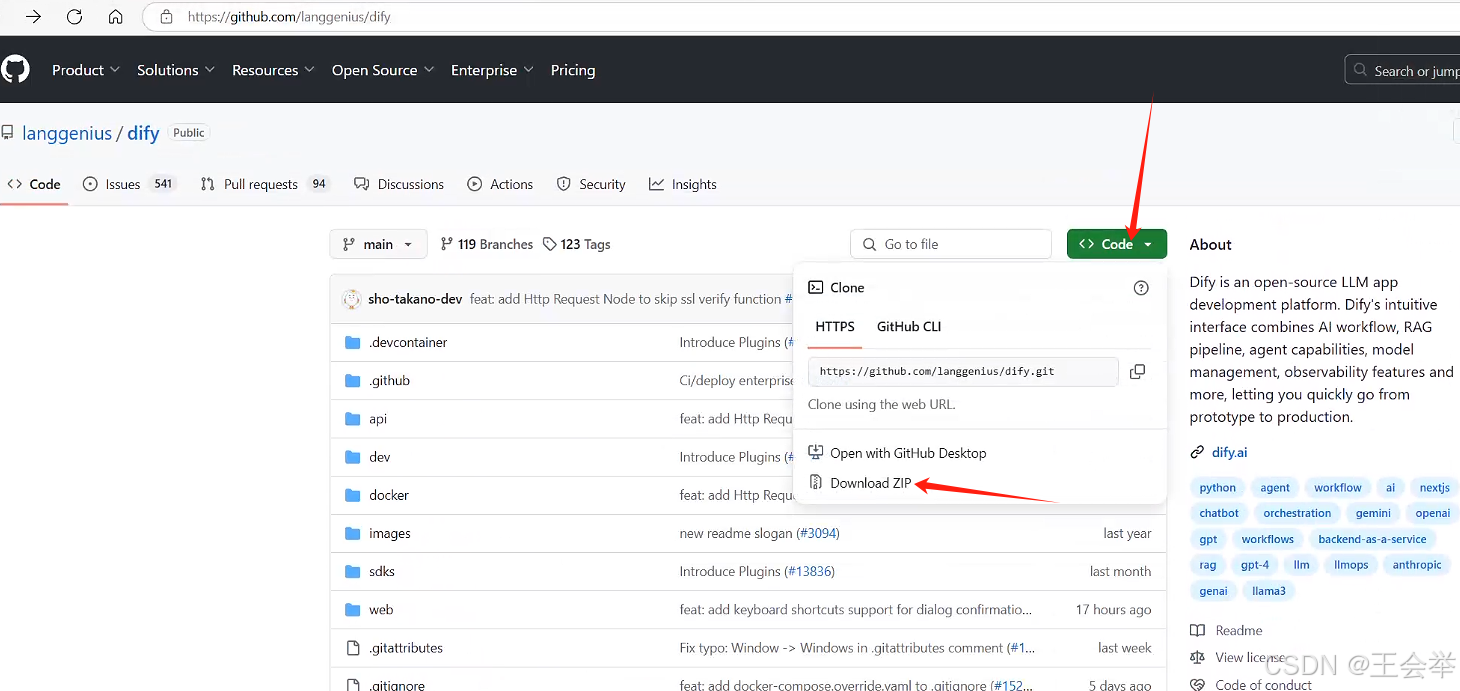Open the browser home icon
The height and width of the screenshot is (691, 1460).
pyautogui.click(x=115, y=17)
